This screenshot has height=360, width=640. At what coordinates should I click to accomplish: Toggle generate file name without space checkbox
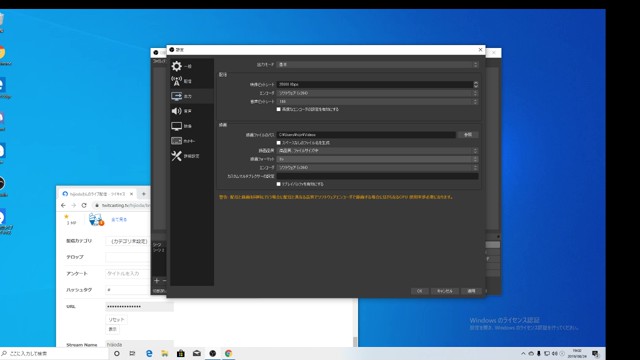point(279,143)
